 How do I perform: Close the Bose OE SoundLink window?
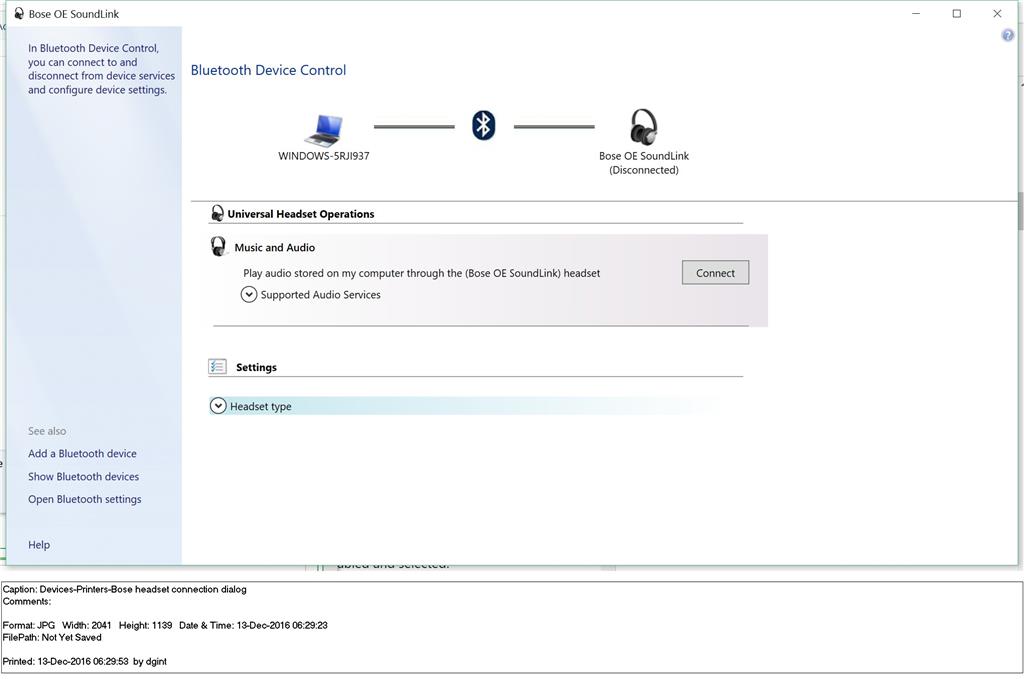(x=997, y=13)
